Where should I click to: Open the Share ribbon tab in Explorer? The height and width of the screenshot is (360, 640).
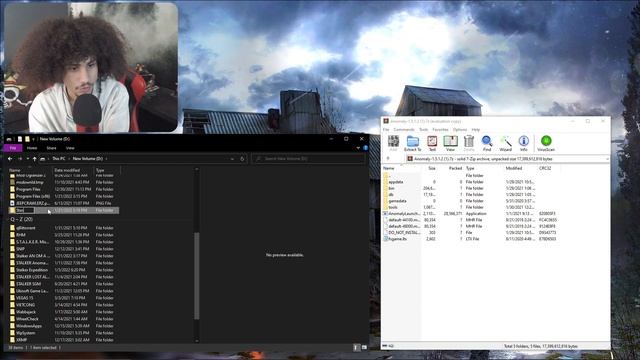click(51, 148)
